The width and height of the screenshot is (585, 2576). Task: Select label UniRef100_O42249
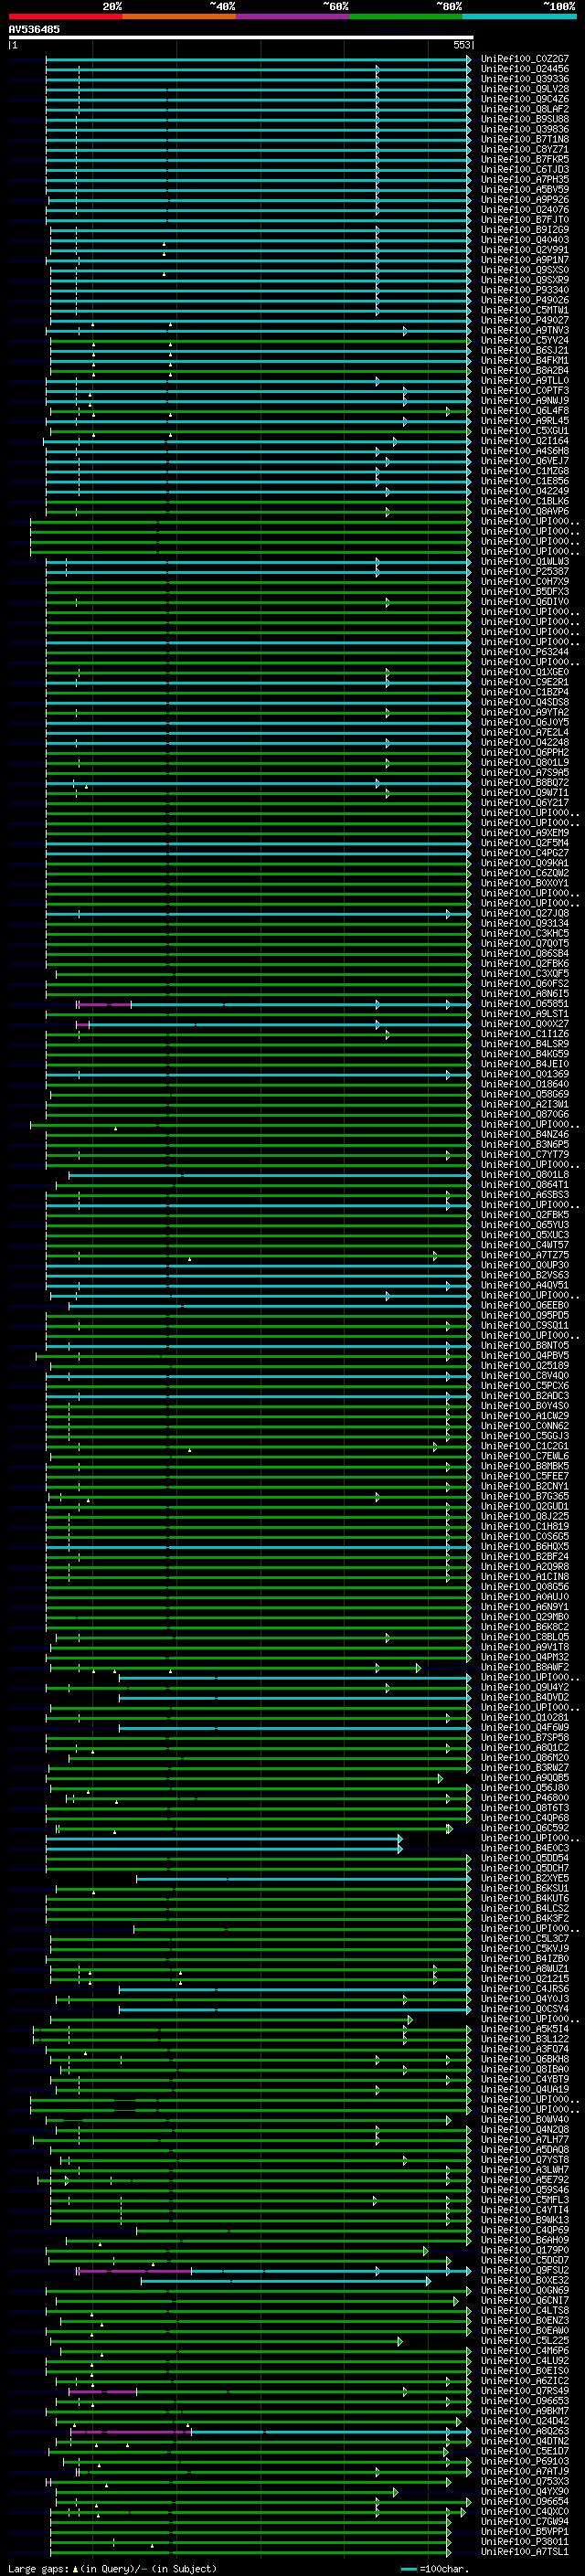(525, 491)
